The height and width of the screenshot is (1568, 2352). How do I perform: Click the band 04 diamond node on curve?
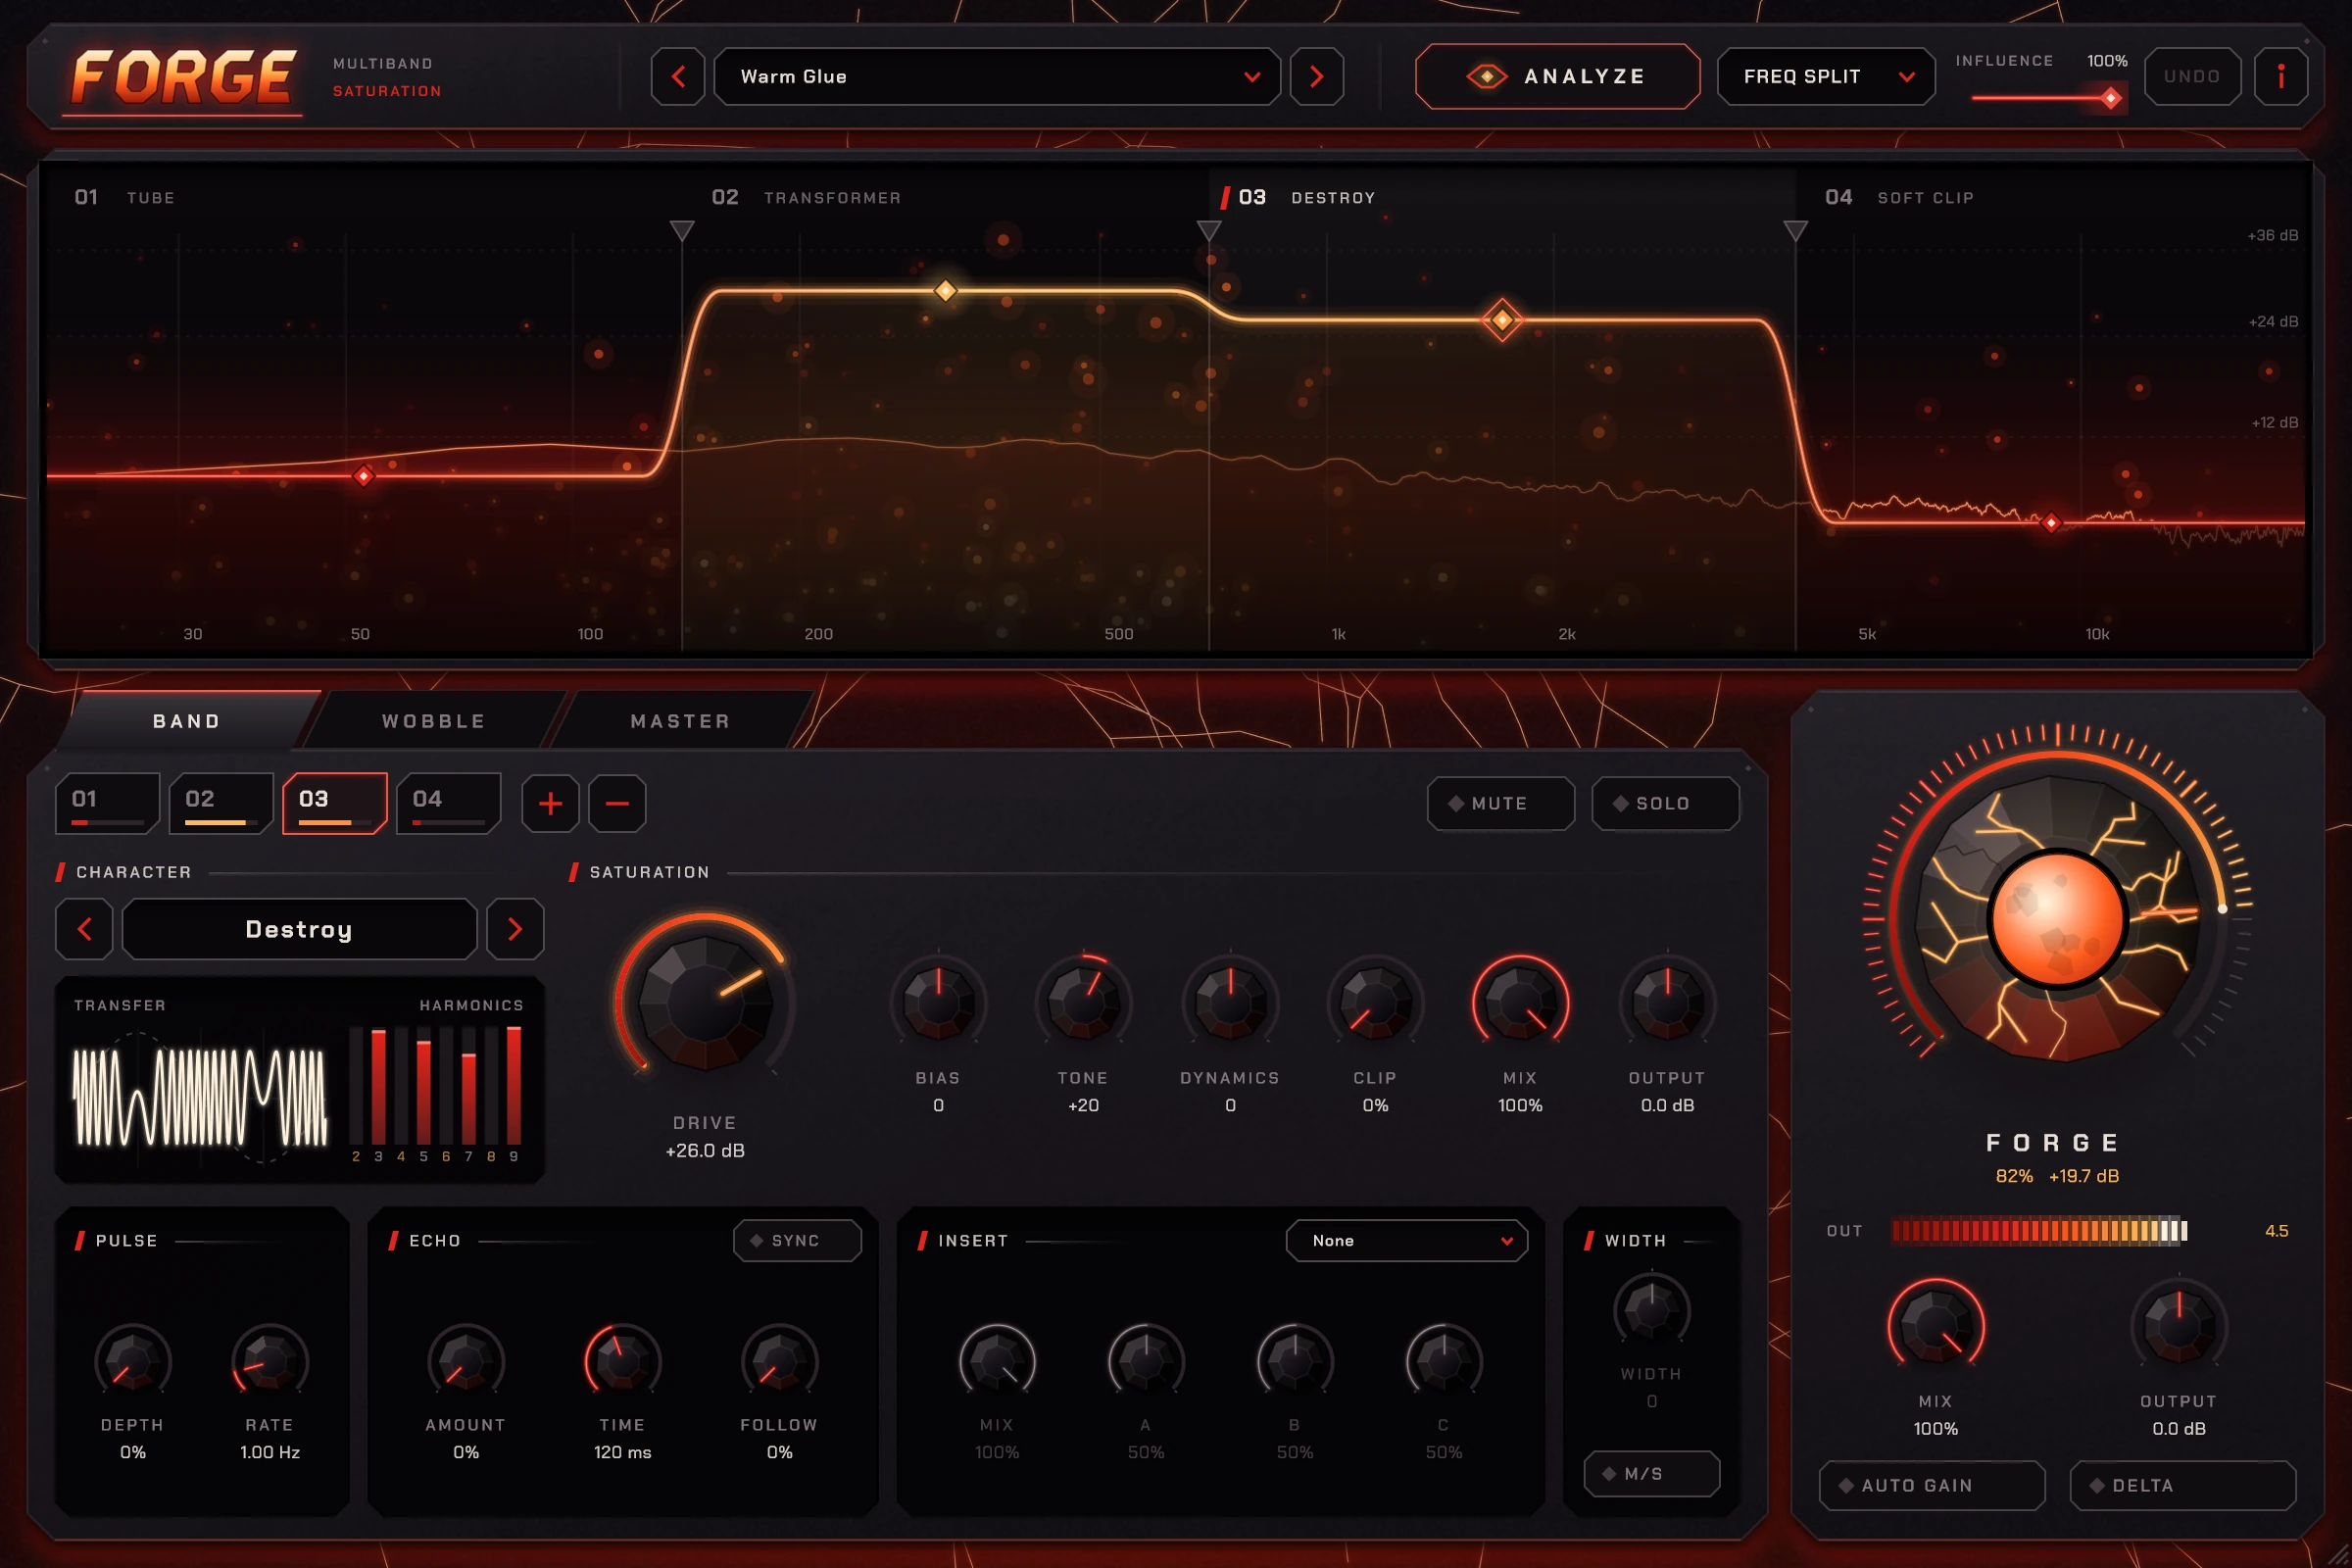[x=2051, y=522]
